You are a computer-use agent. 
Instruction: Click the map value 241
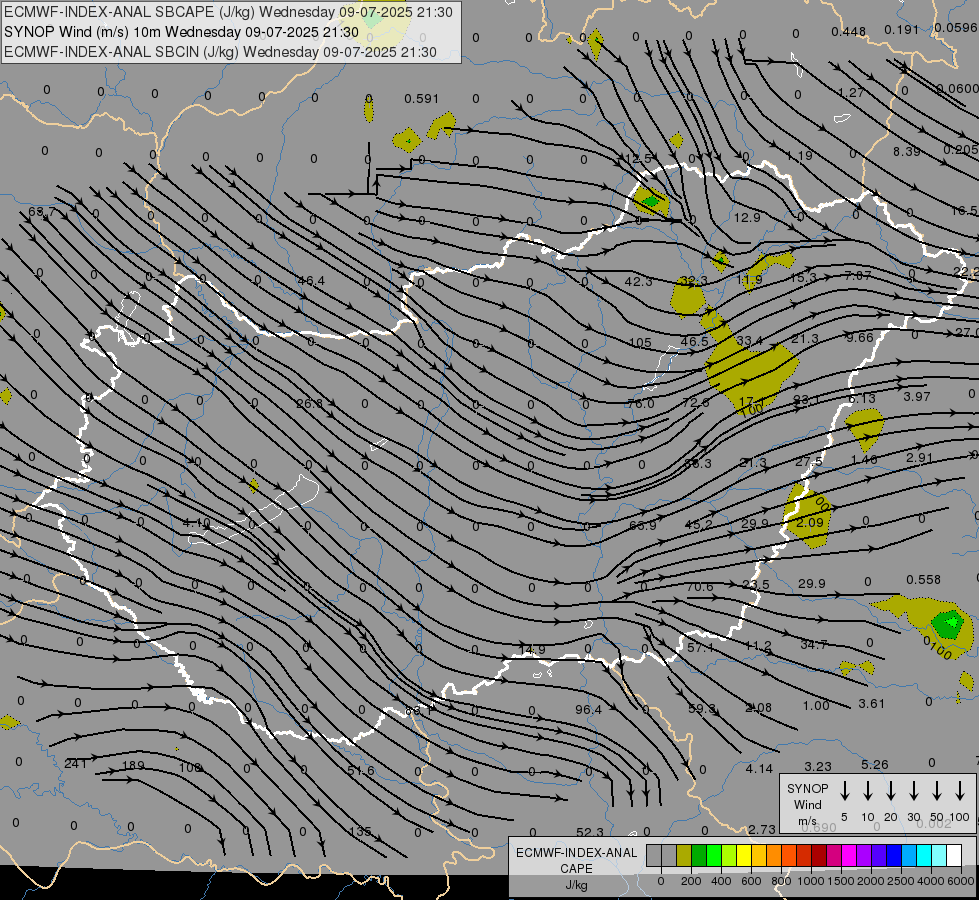point(76,763)
